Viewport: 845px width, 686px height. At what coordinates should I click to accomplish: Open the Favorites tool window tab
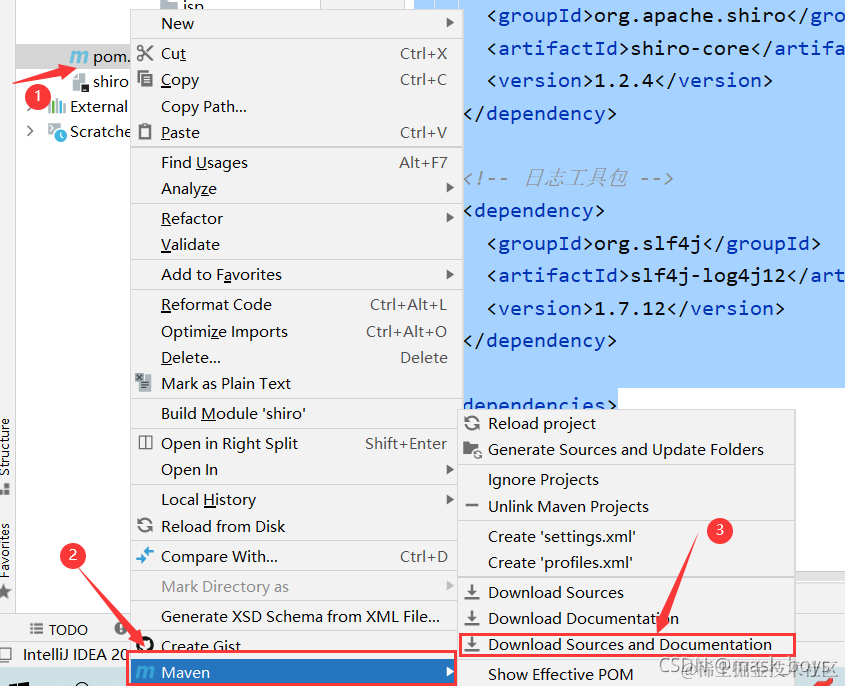point(5,550)
